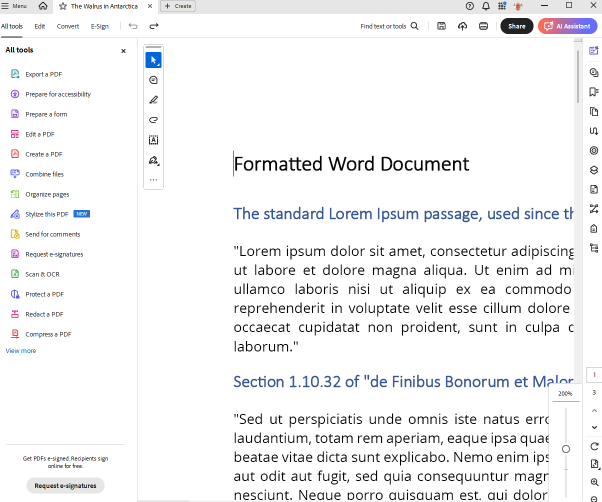Open the Send for comments tool
Screen dimensions: 602x502
pos(45,234)
